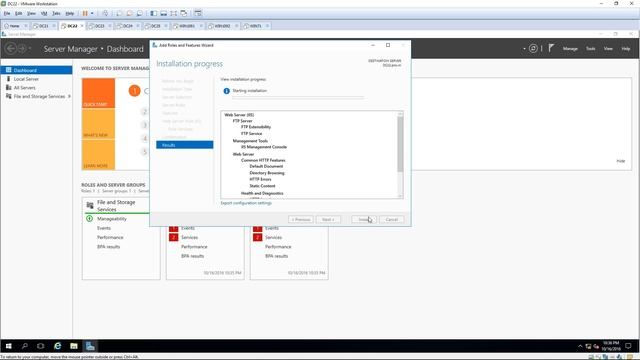The width and height of the screenshot is (640, 360).
Task: Click the Install button in the wizard
Action: pyautogui.click(x=364, y=220)
